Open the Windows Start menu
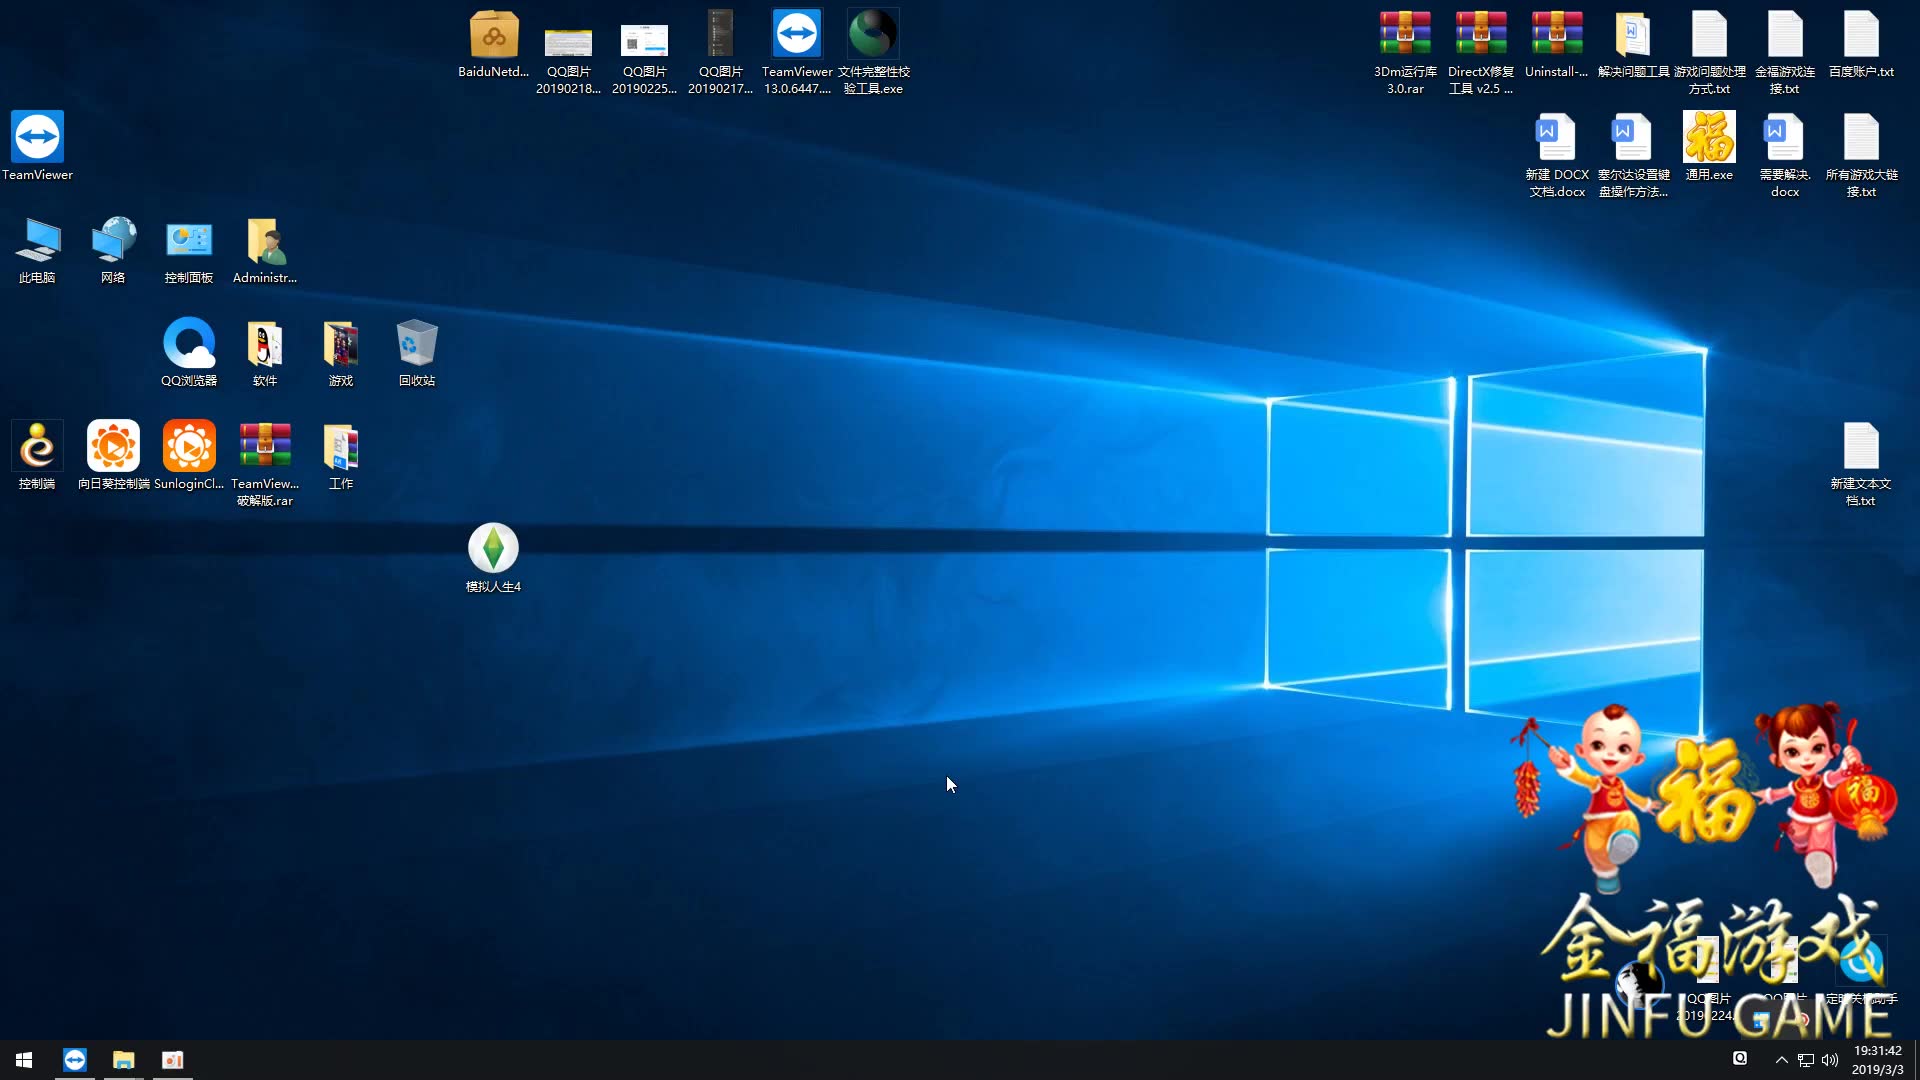The width and height of the screenshot is (1920, 1080). [x=24, y=1060]
